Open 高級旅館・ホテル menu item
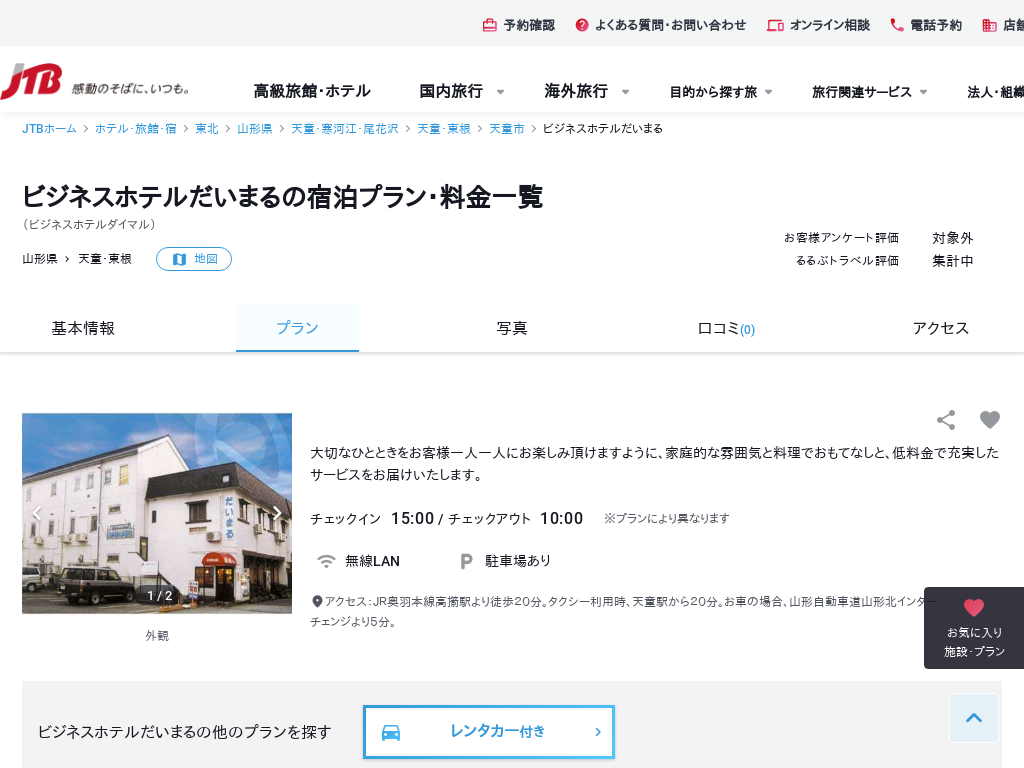The image size is (1024, 768). coord(312,91)
